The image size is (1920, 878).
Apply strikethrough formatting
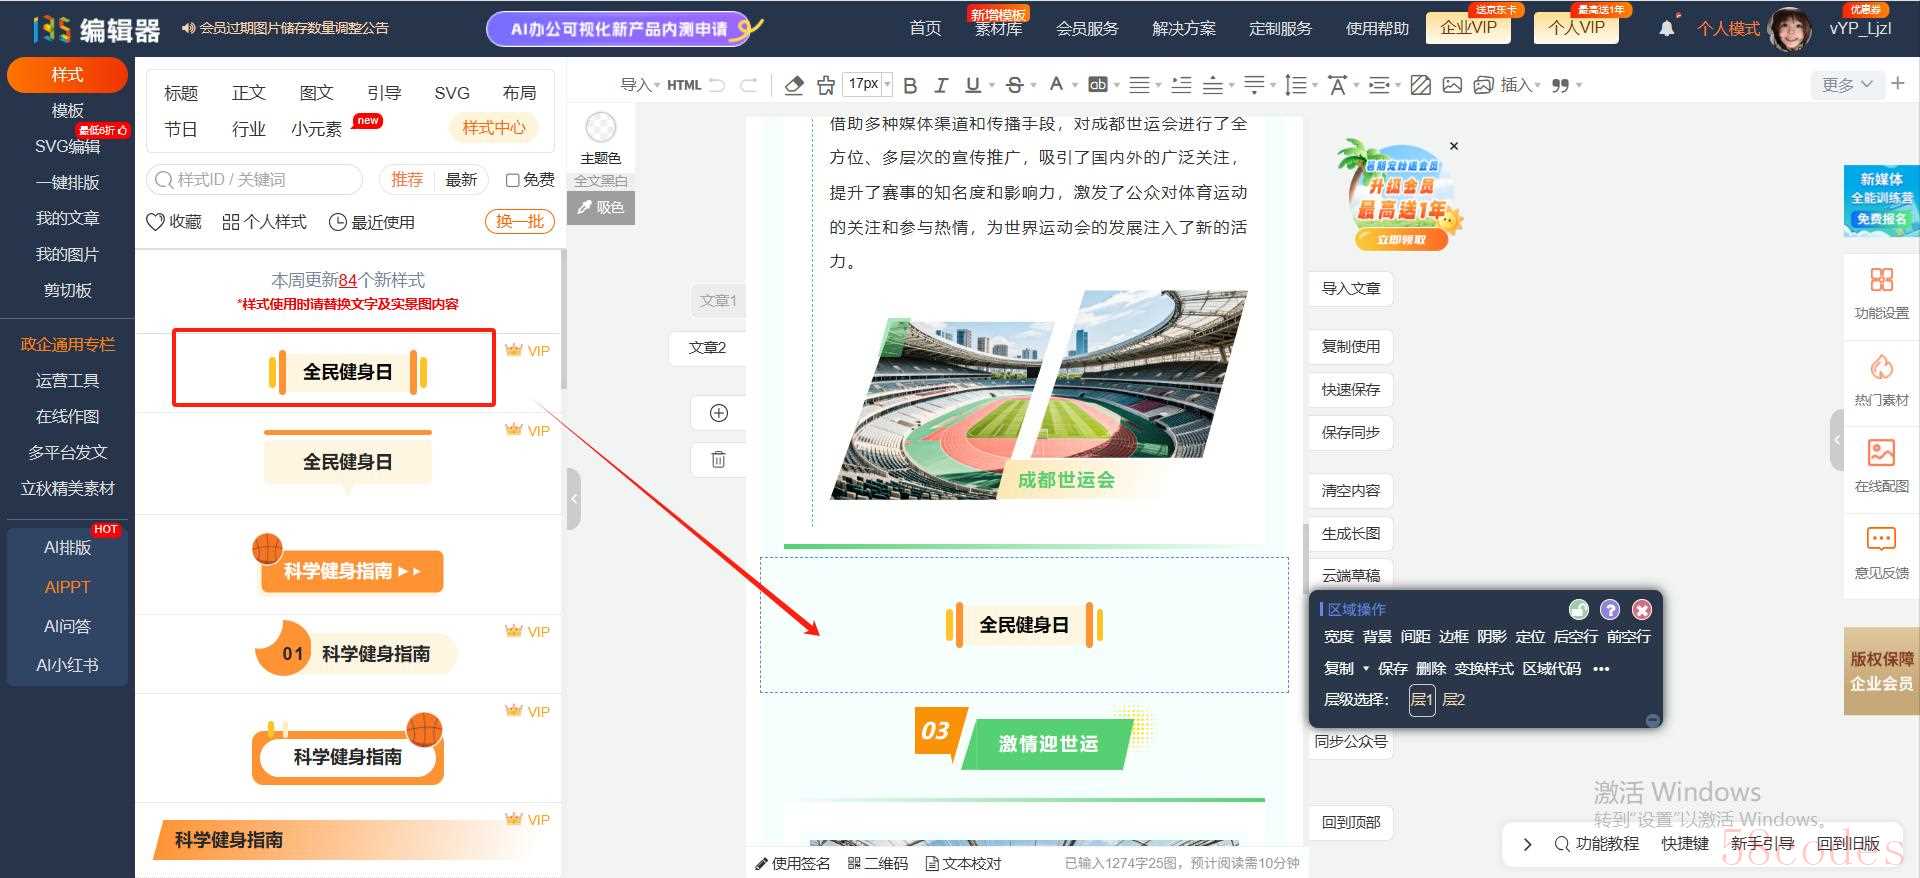coord(1014,85)
